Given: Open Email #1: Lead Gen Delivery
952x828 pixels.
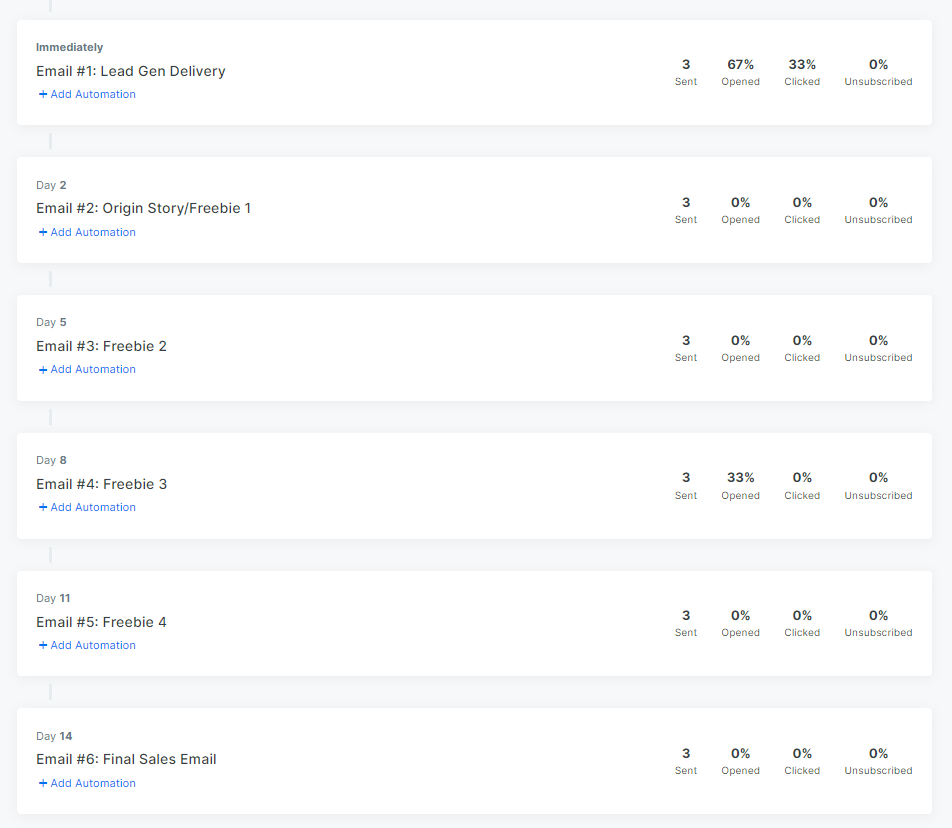Looking at the screenshot, I should (131, 71).
